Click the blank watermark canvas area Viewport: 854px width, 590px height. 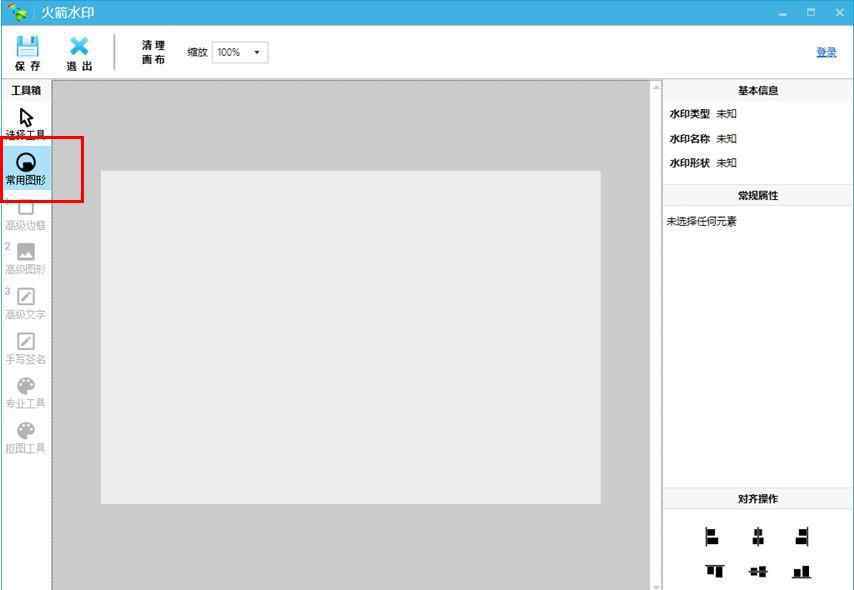350,337
